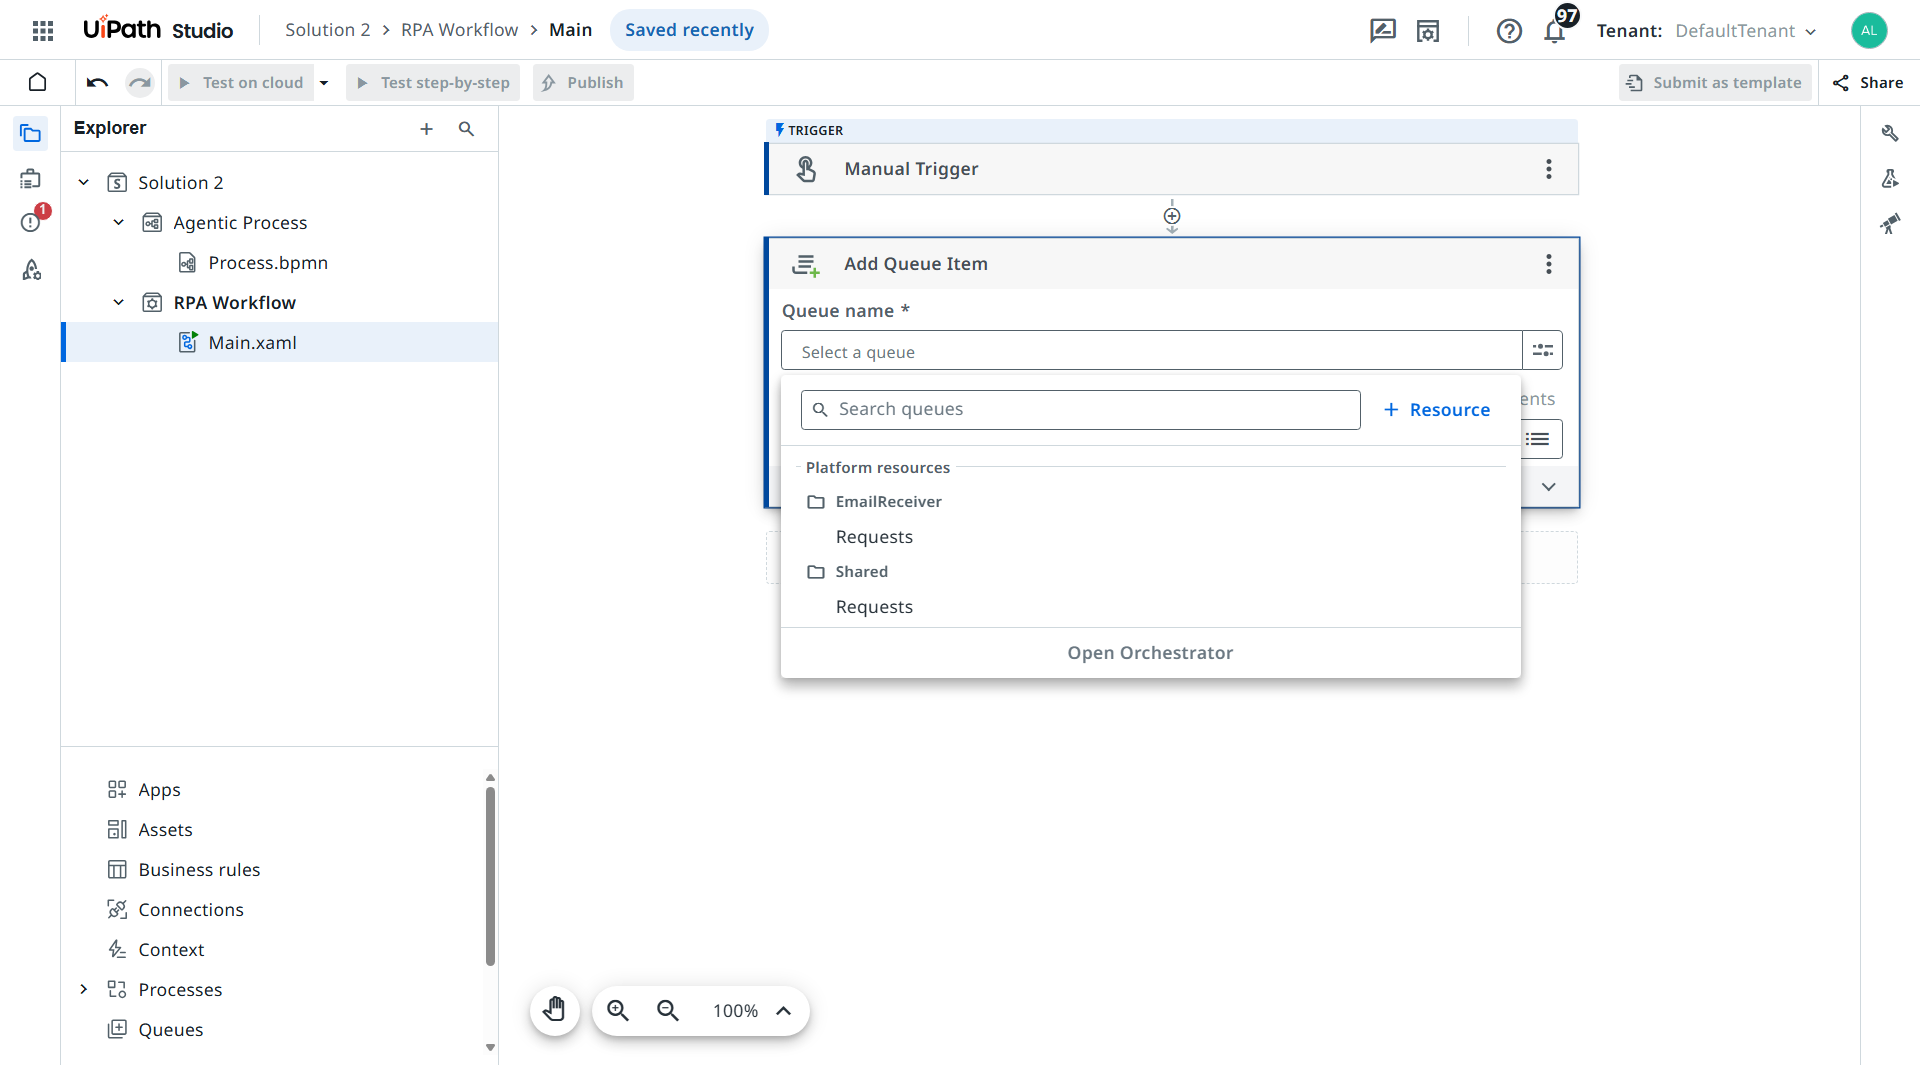Focus the Search queues field
Image resolution: width=1920 pixels, height=1065 pixels.
pos(1081,410)
